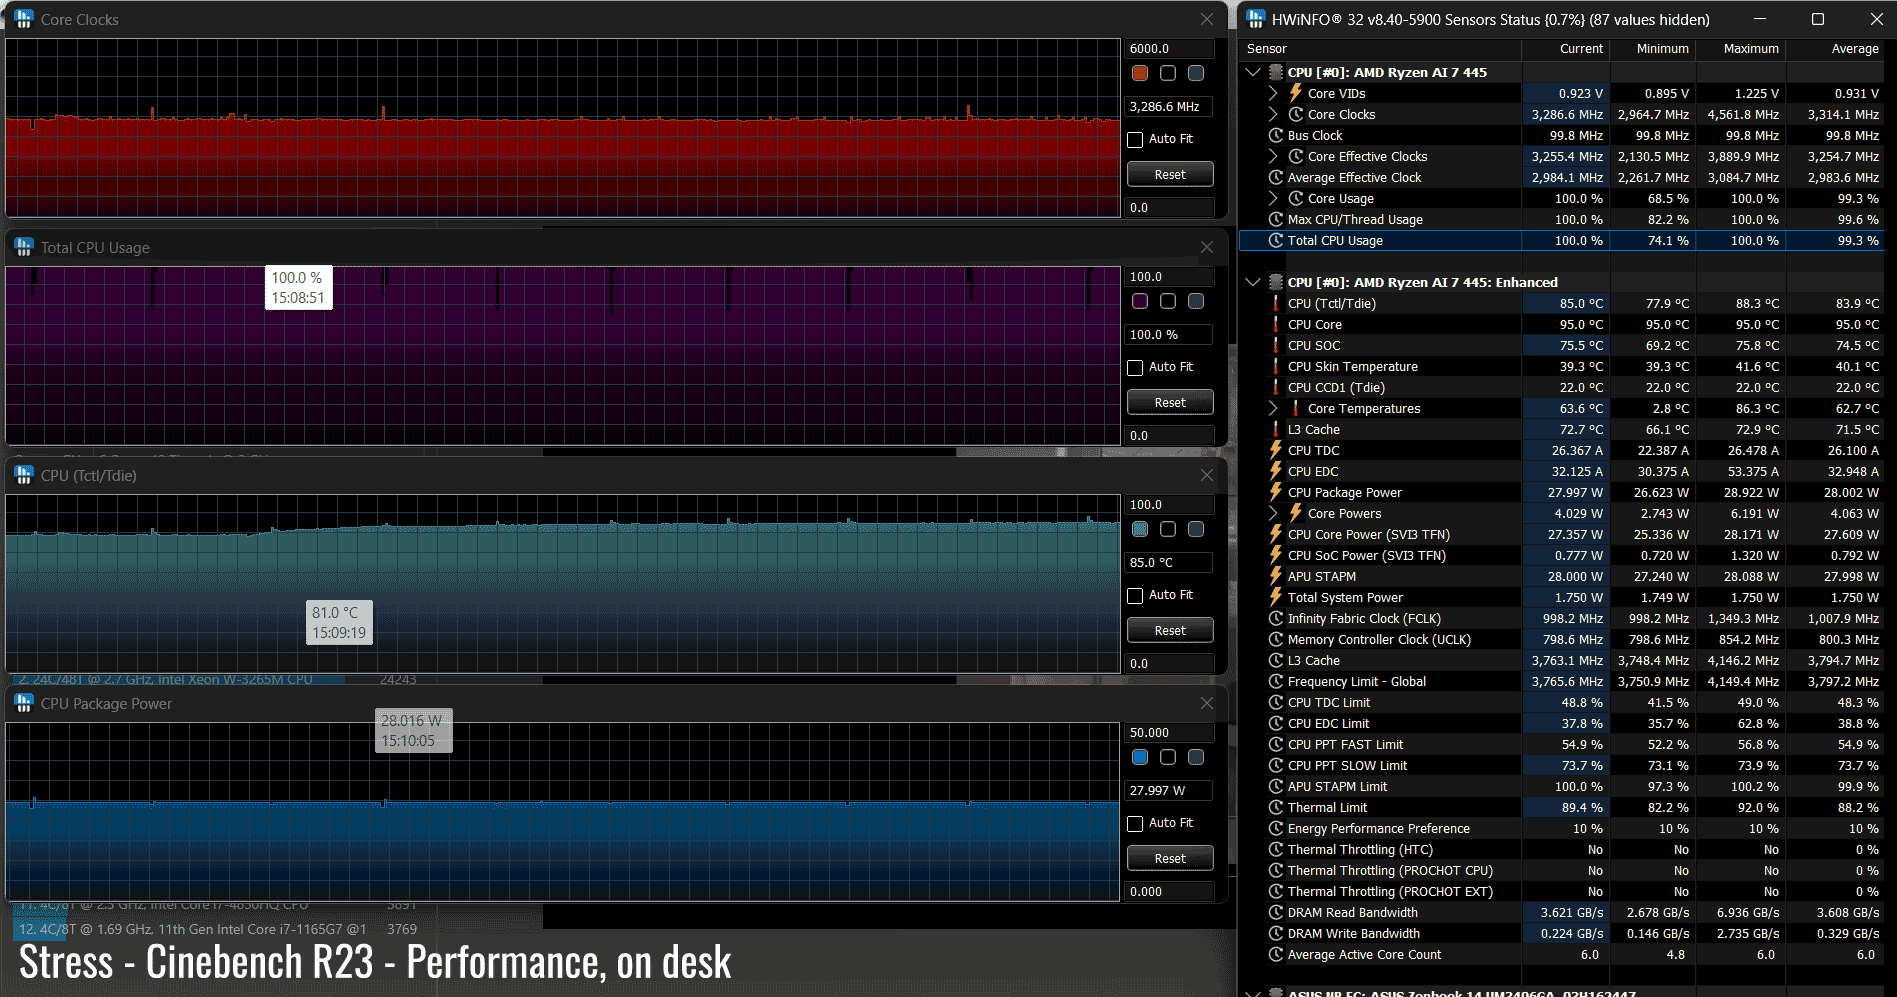Toggle third color box in Core Clocks graph
1897x997 pixels.
click(x=1196, y=73)
